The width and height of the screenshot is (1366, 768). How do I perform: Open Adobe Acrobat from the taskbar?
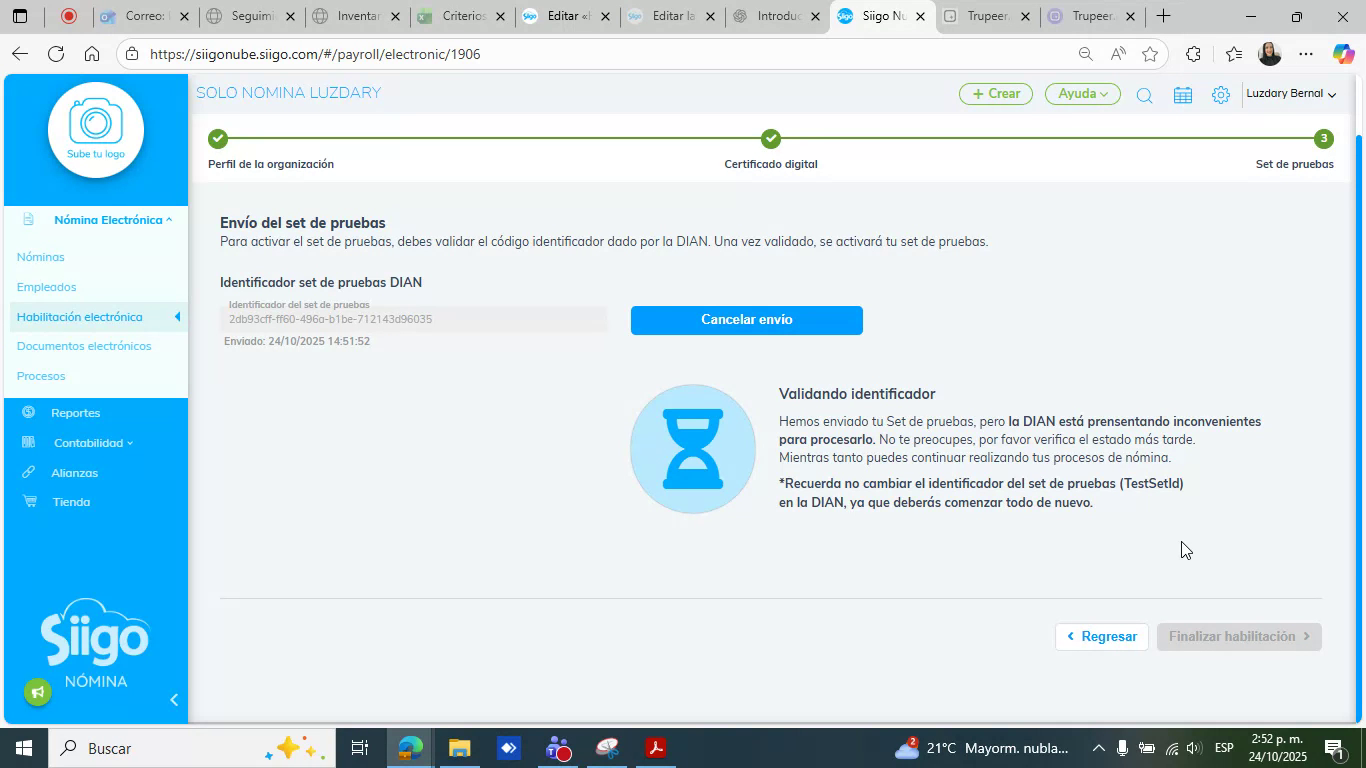pos(656,748)
